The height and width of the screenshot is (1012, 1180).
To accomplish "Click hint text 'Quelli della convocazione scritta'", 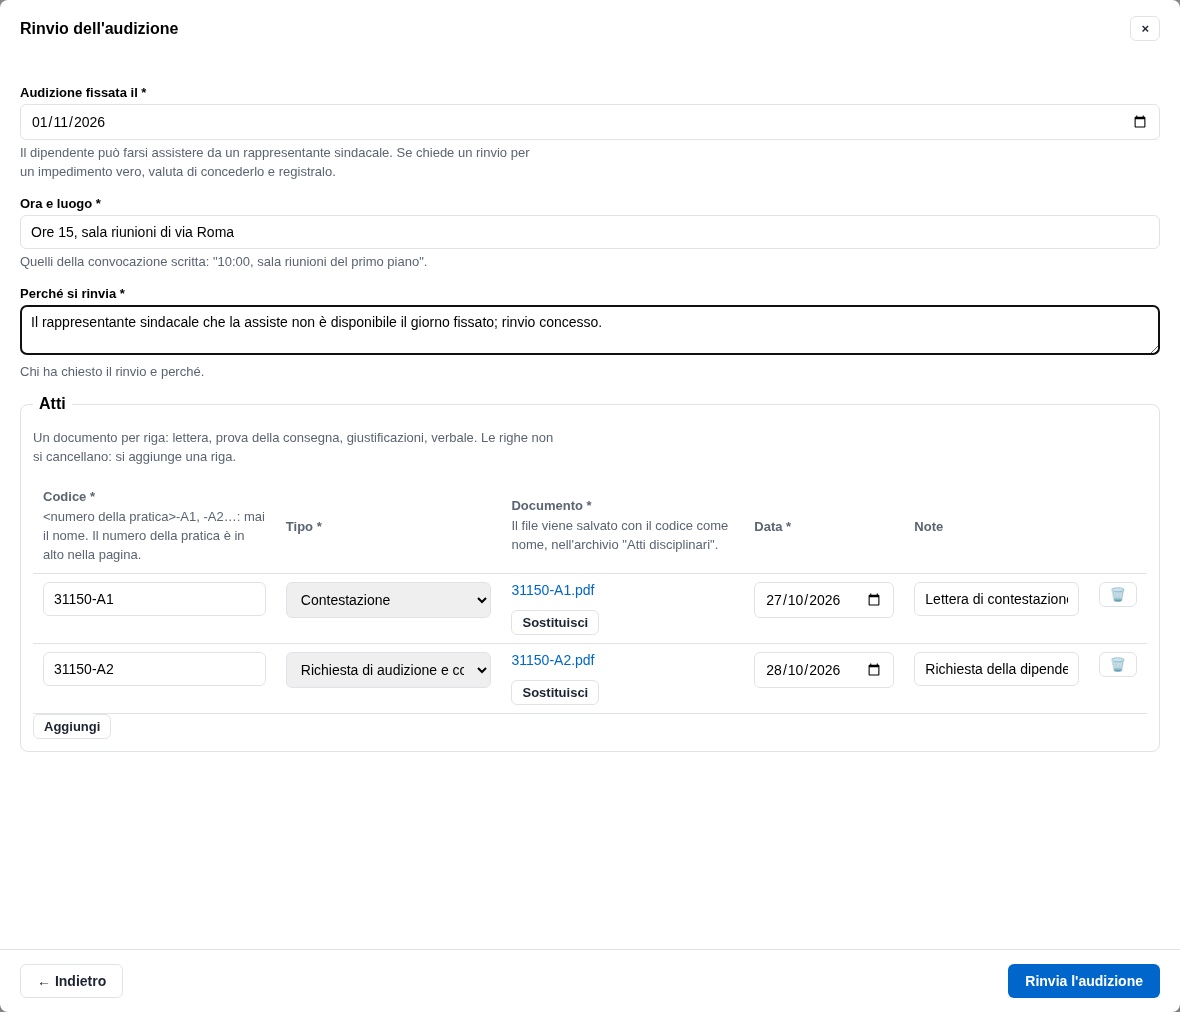I will pos(114,262).
